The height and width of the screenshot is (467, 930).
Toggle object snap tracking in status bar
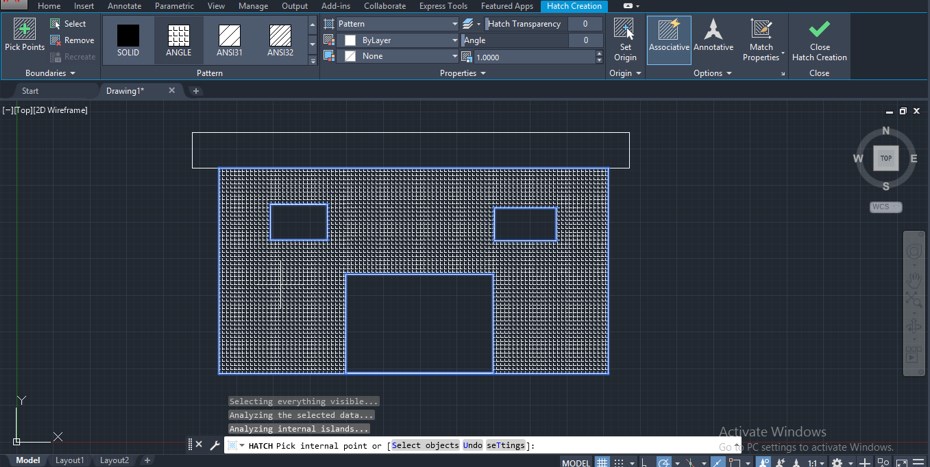[718, 462]
